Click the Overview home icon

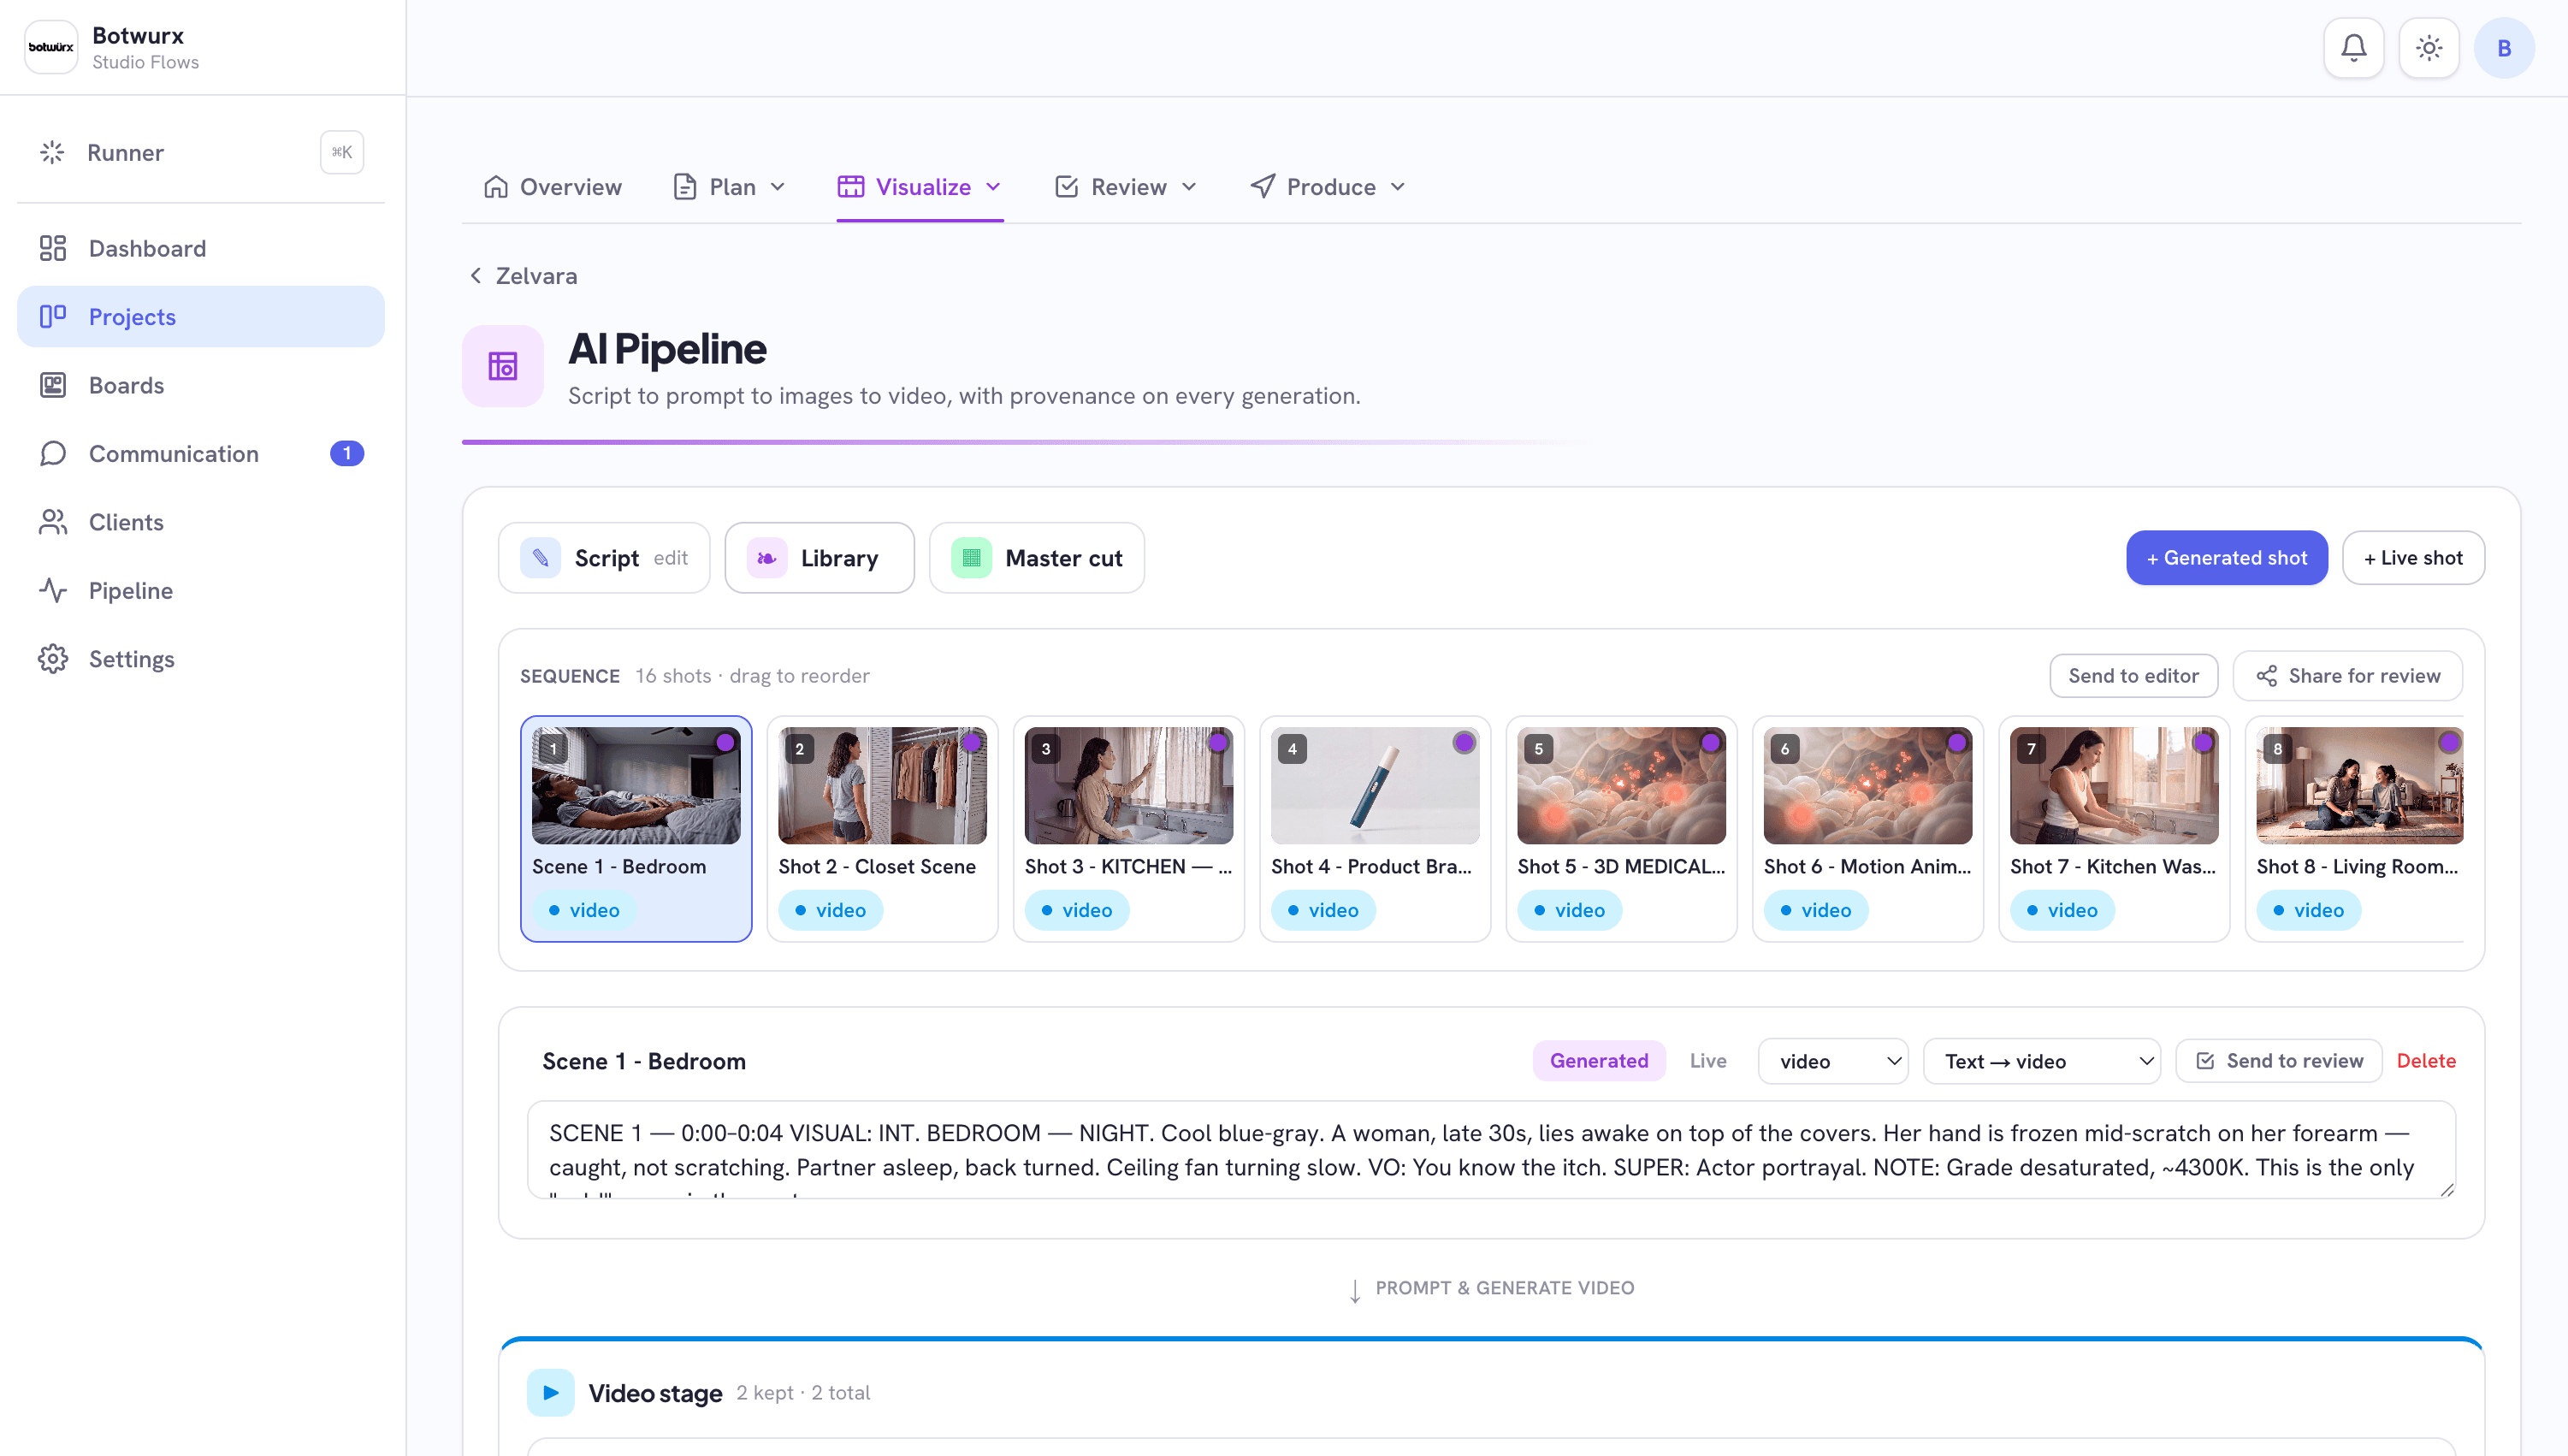(496, 187)
